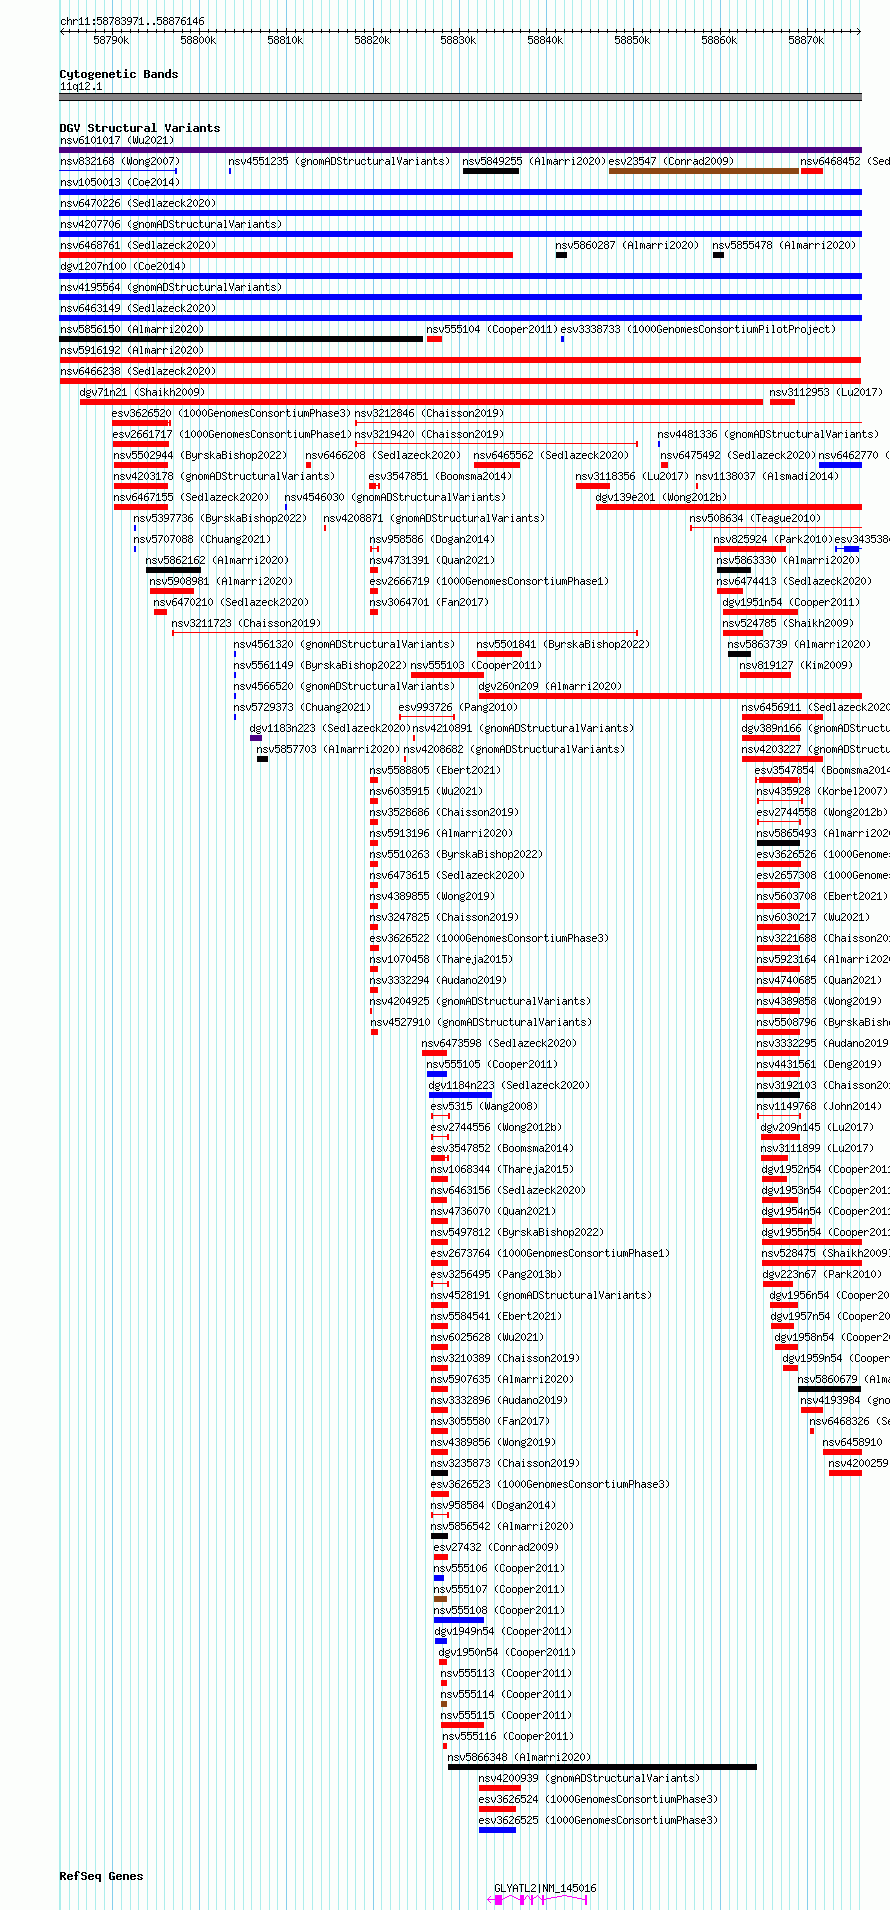
Task: Click the 58830k ruler label
Action: tap(459, 40)
